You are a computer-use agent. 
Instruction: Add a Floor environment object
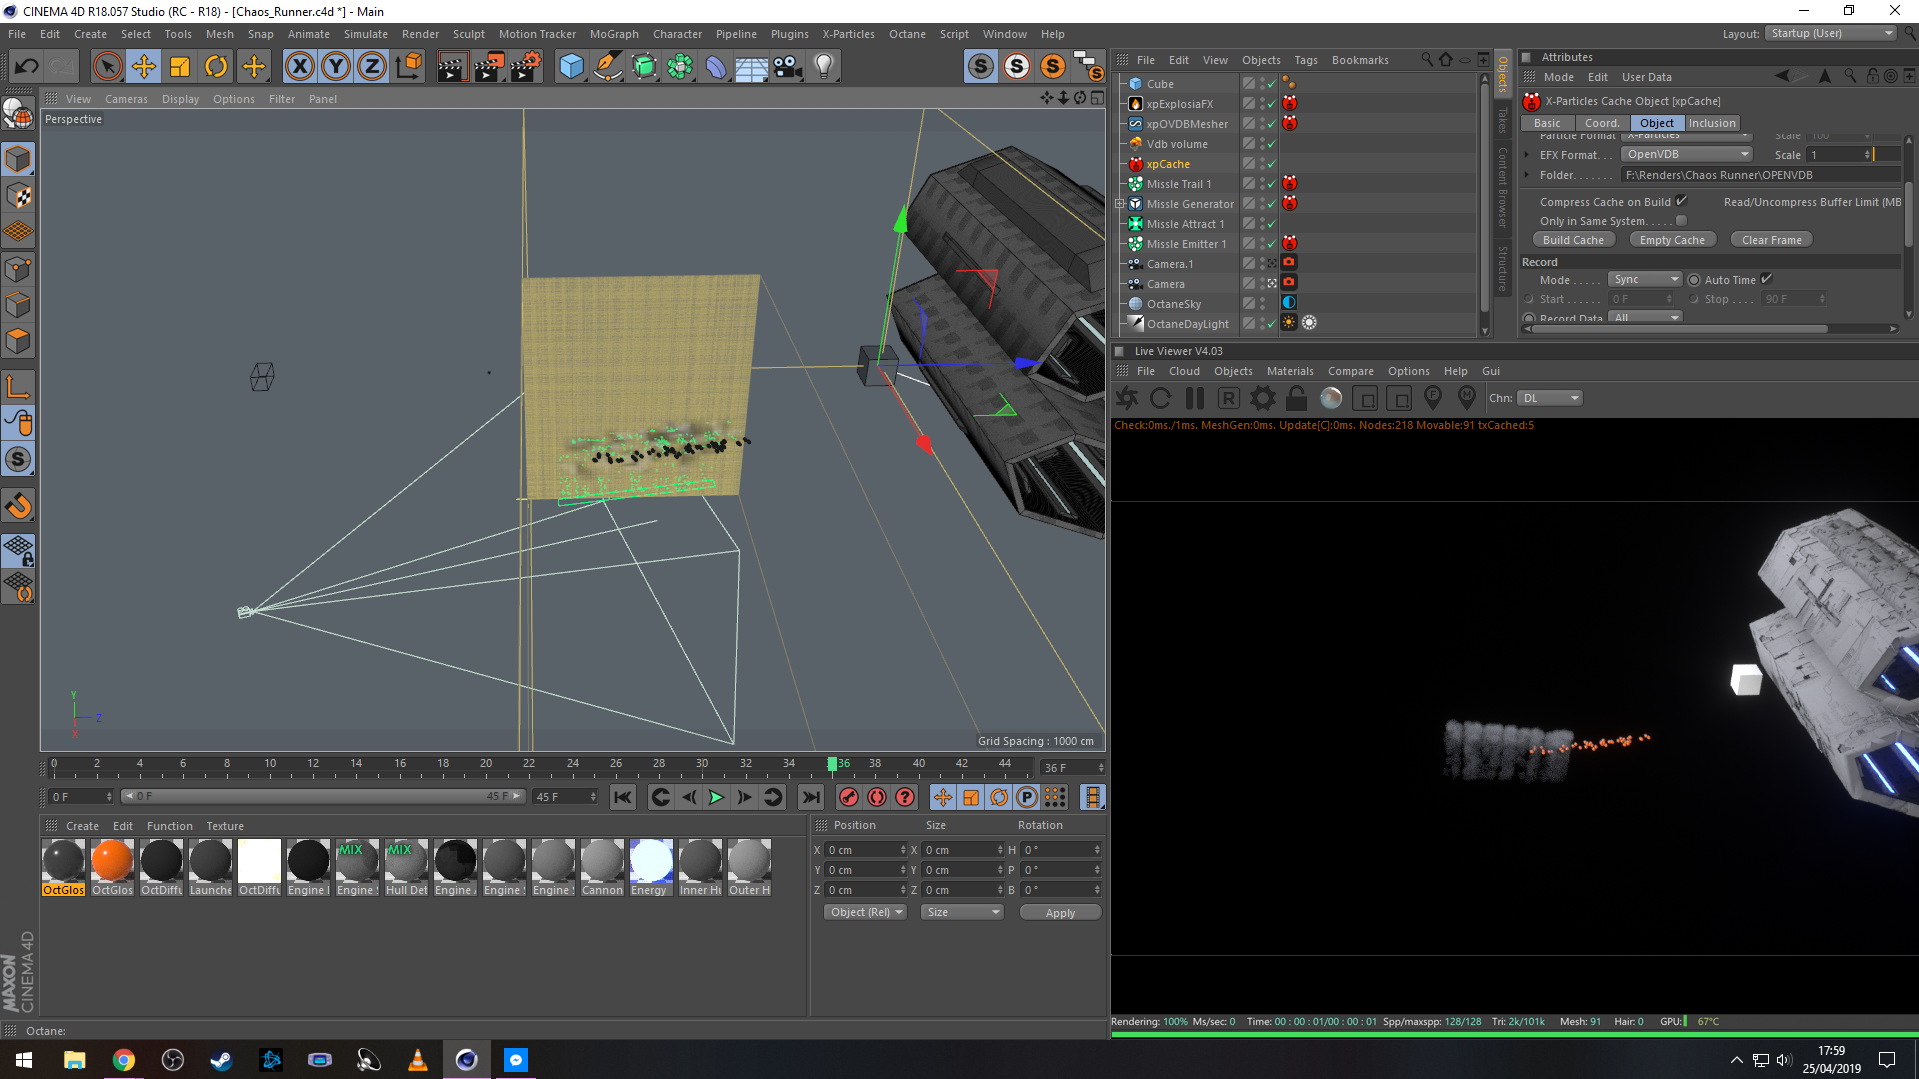[752, 67]
